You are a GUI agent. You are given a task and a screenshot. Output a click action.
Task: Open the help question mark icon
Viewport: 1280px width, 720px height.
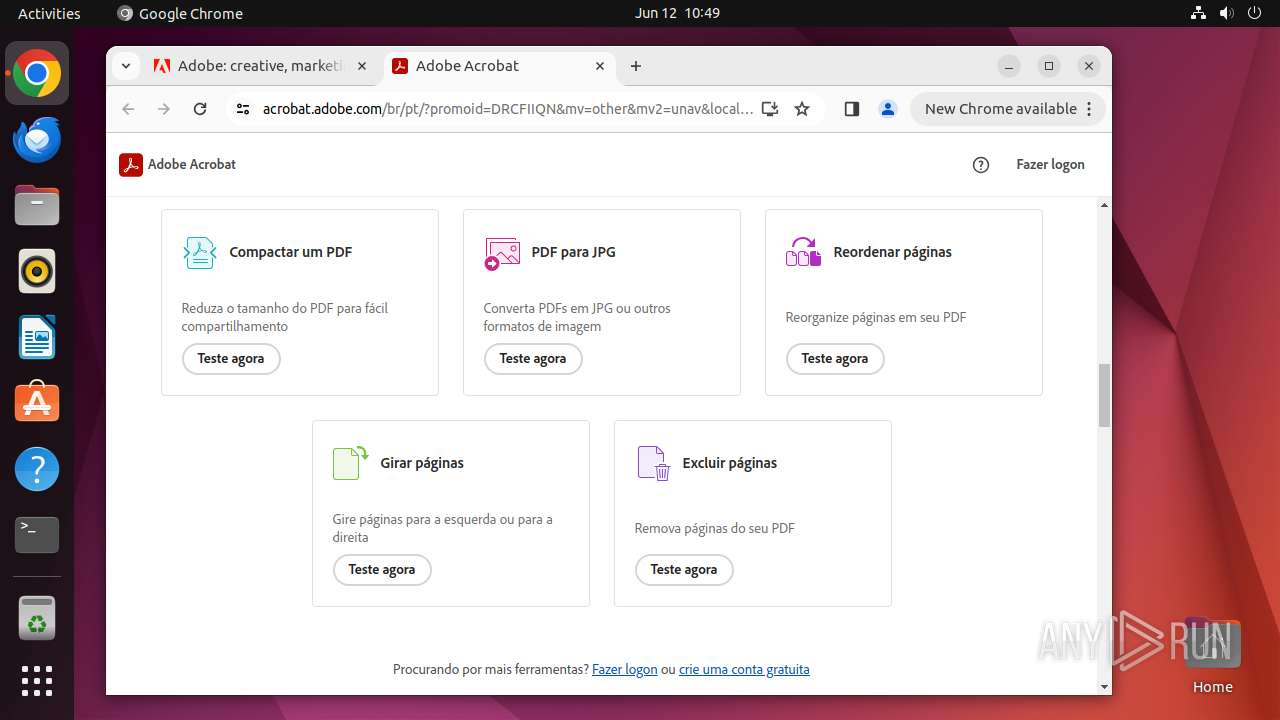tap(981, 165)
